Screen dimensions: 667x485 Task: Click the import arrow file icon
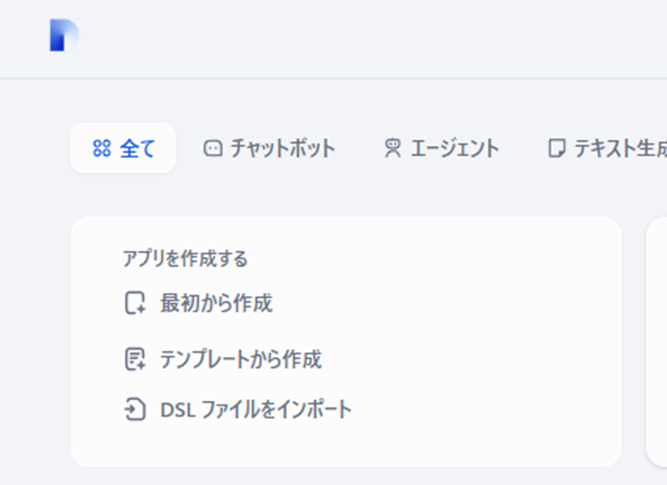pyautogui.click(x=135, y=410)
